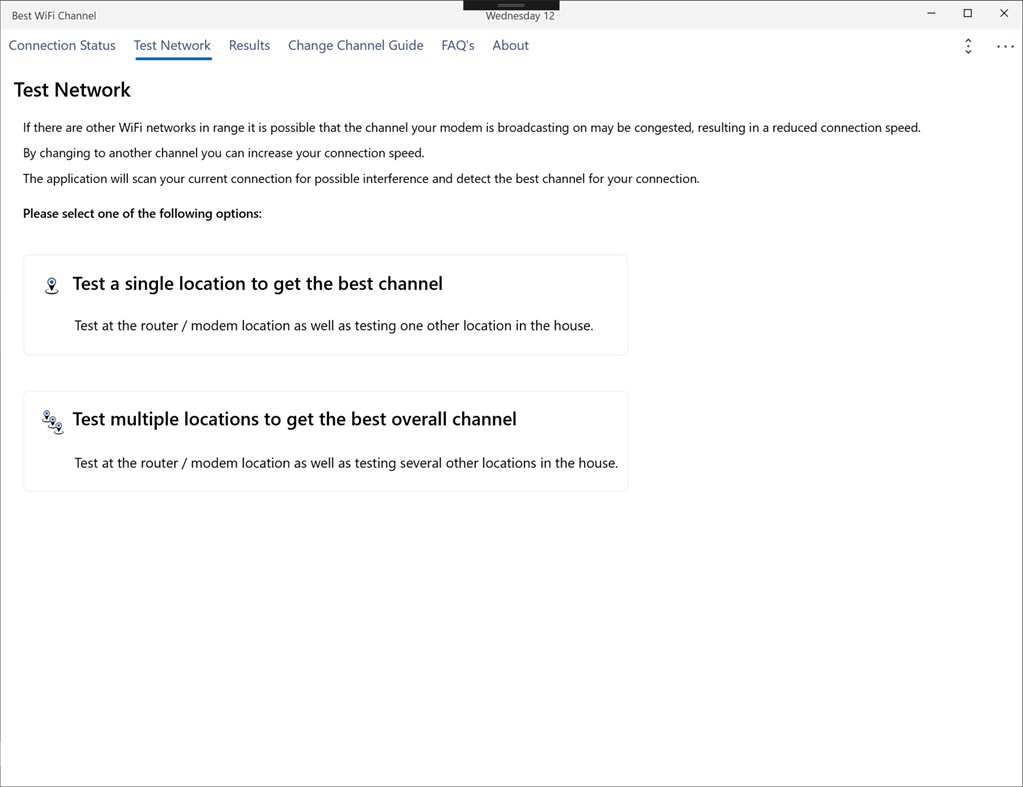The width and height of the screenshot is (1023, 787).
Task: Close the Best WiFi Channel window
Action: [1004, 13]
